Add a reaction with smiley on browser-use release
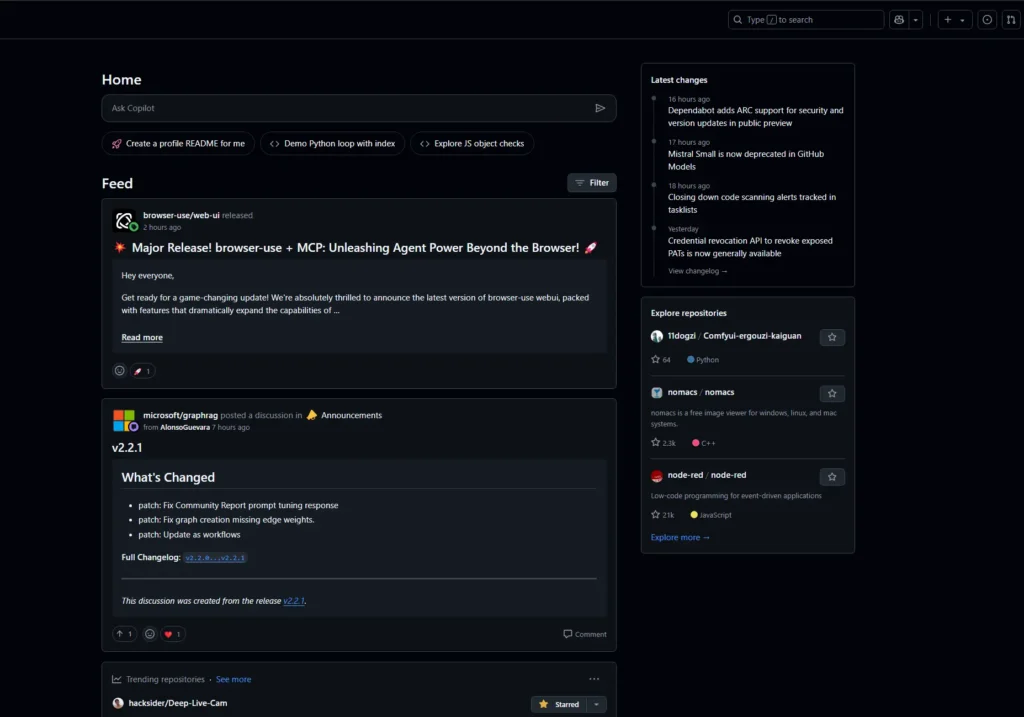The image size is (1024, 717). tap(120, 371)
